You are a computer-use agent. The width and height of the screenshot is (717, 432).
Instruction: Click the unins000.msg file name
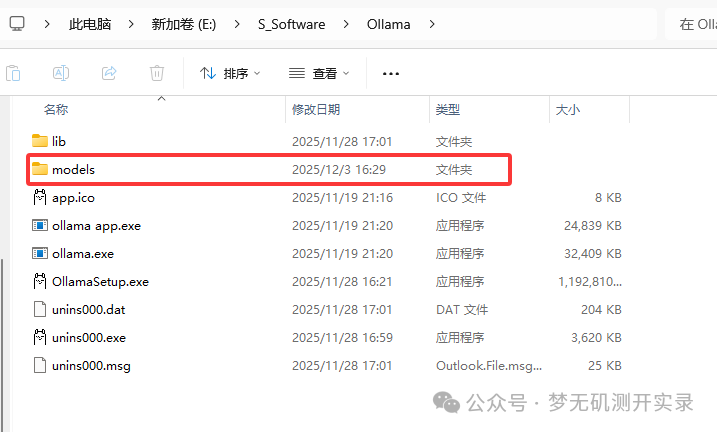91,366
